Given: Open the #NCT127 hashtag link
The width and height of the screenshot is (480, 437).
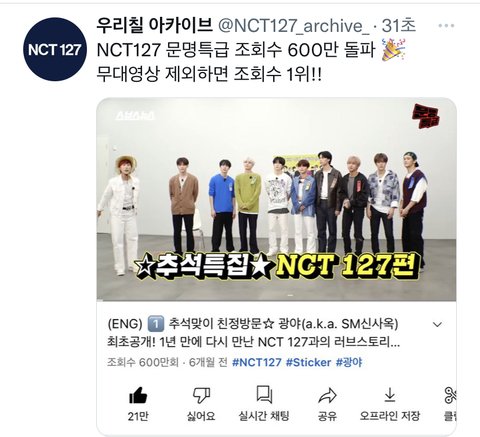Looking at the screenshot, I should [x=257, y=362].
